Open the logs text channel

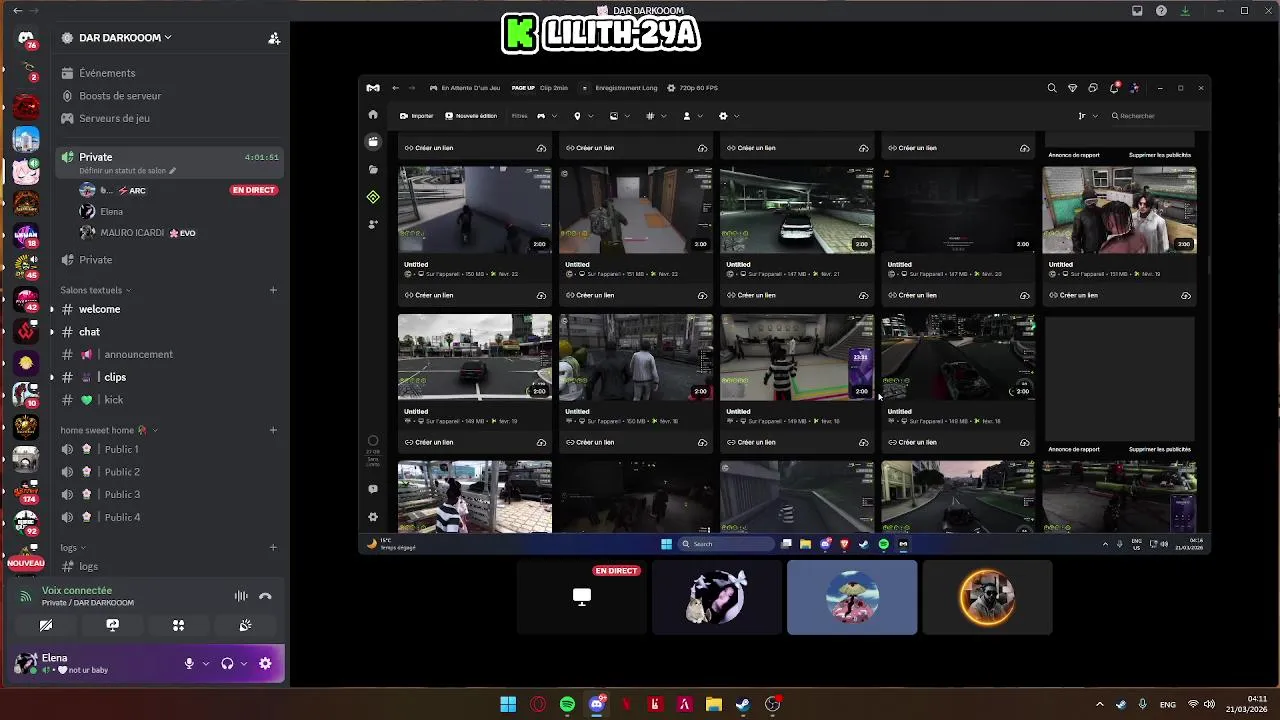pyautogui.click(x=170, y=566)
